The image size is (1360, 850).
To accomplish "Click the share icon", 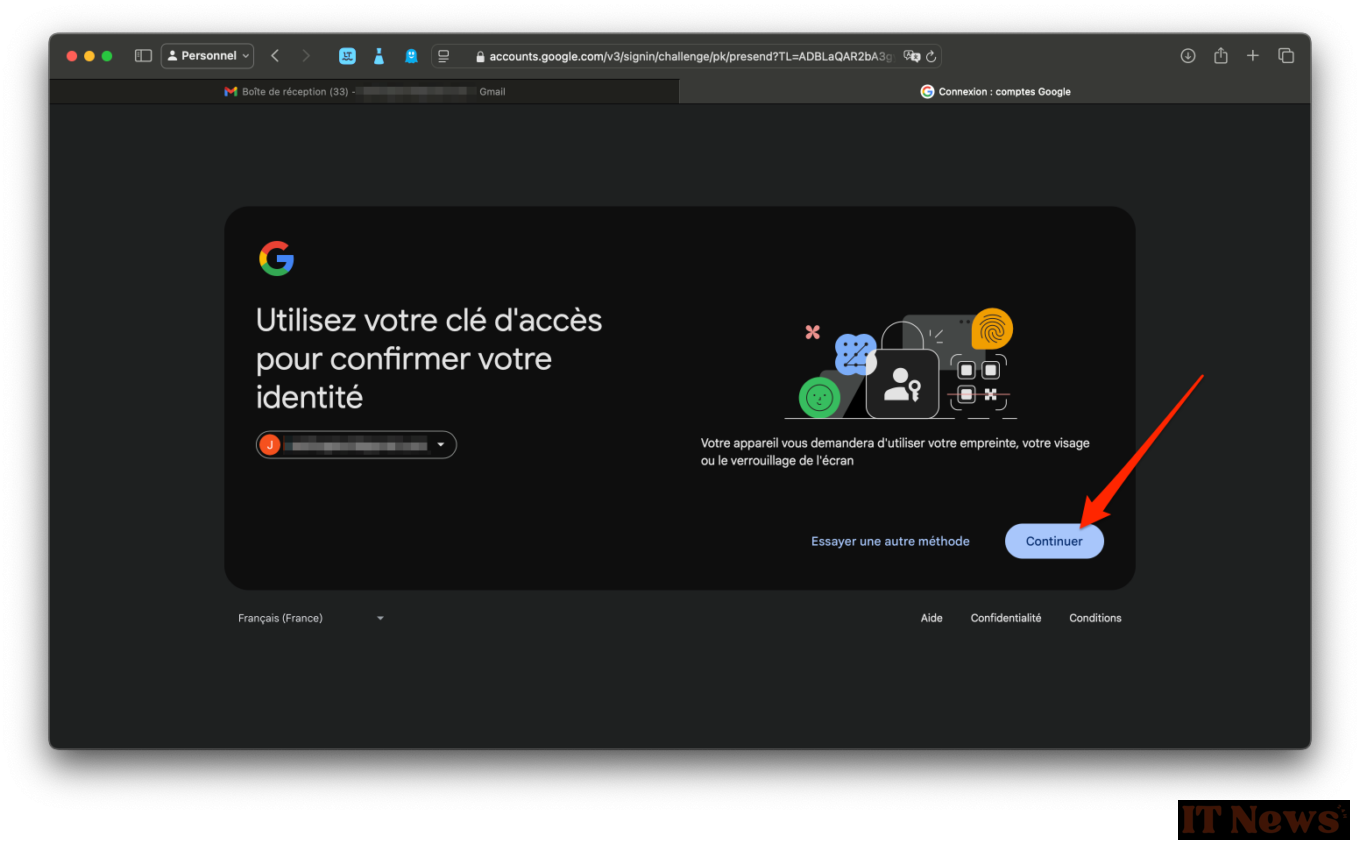I will (x=1221, y=56).
